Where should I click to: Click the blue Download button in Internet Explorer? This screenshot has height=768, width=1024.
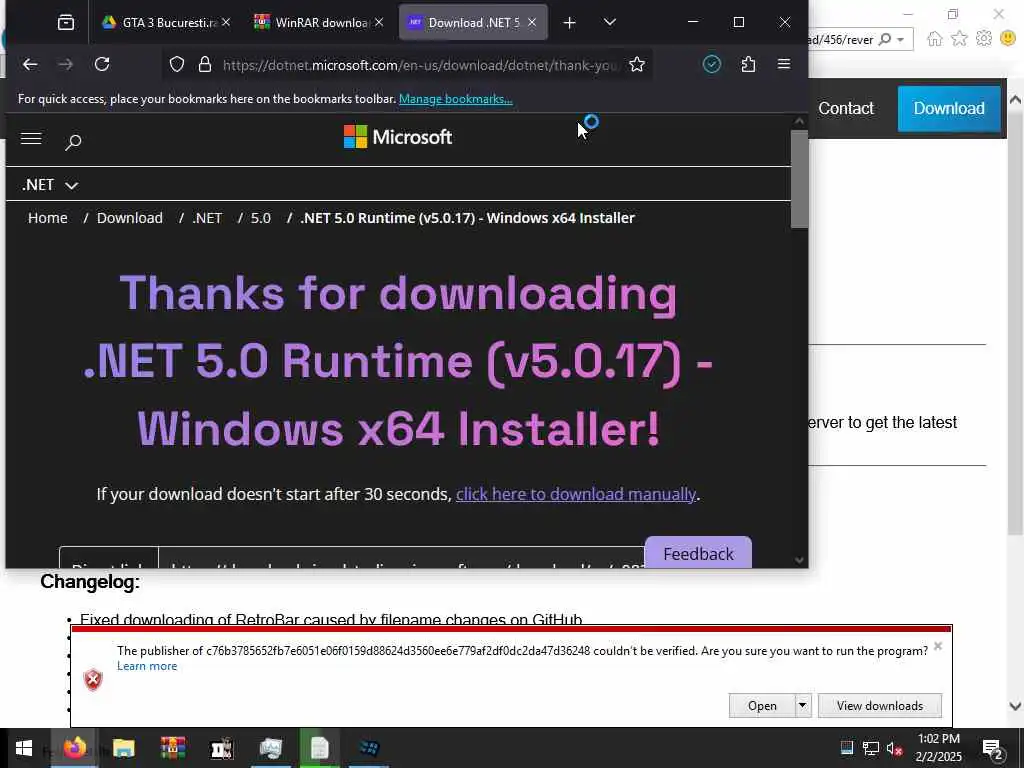click(949, 108)
